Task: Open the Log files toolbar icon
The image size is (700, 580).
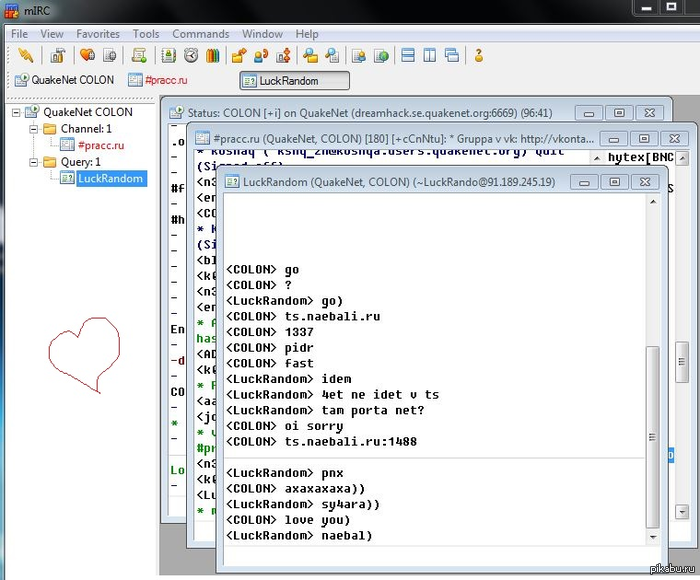Action: (x=332, y=55)
